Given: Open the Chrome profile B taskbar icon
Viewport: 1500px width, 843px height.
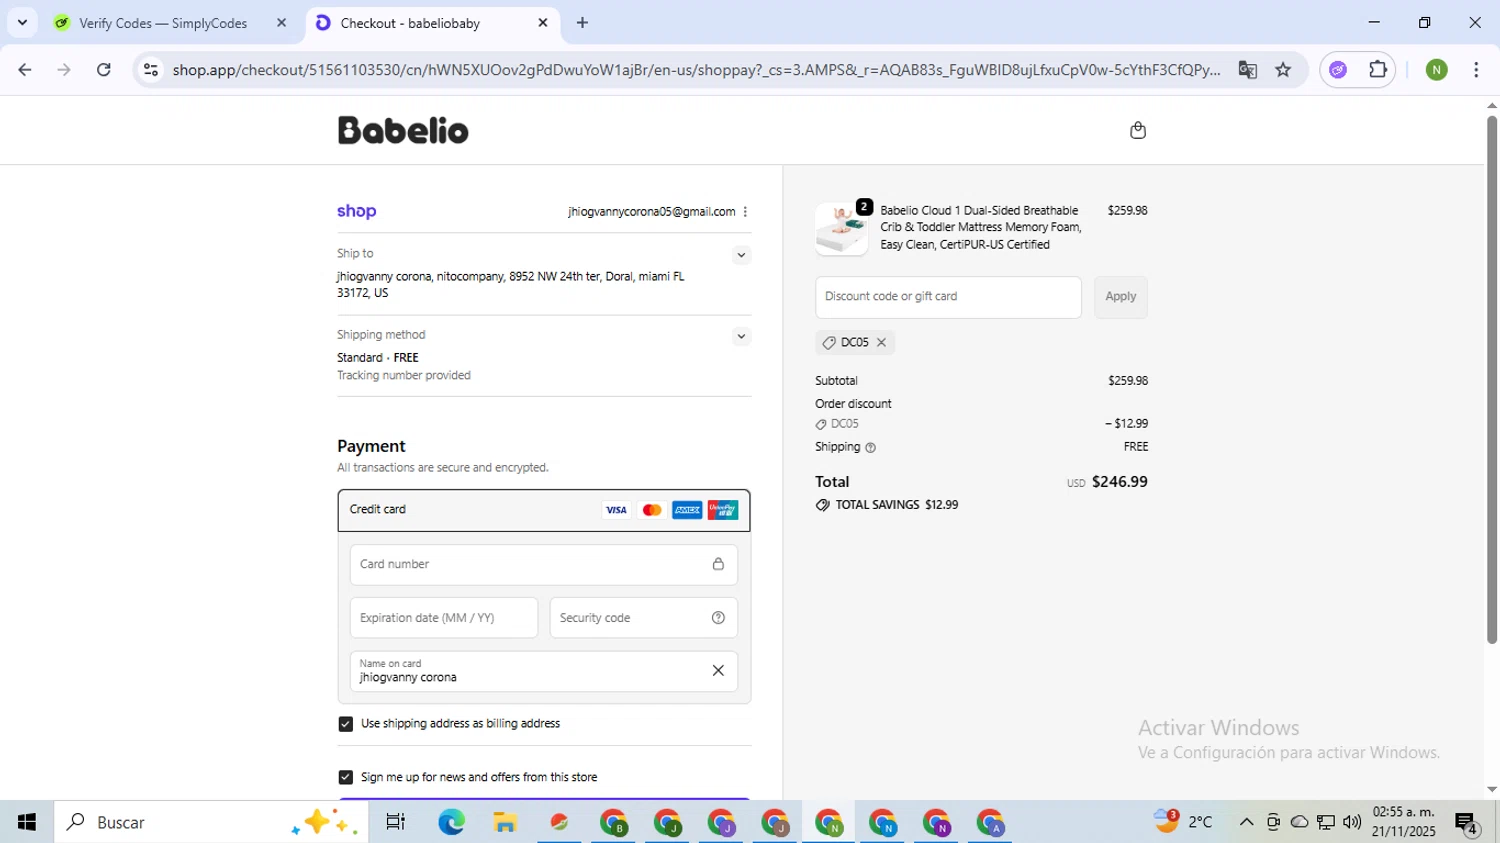Looking at the screenshot, I should (x=613, y=822).
